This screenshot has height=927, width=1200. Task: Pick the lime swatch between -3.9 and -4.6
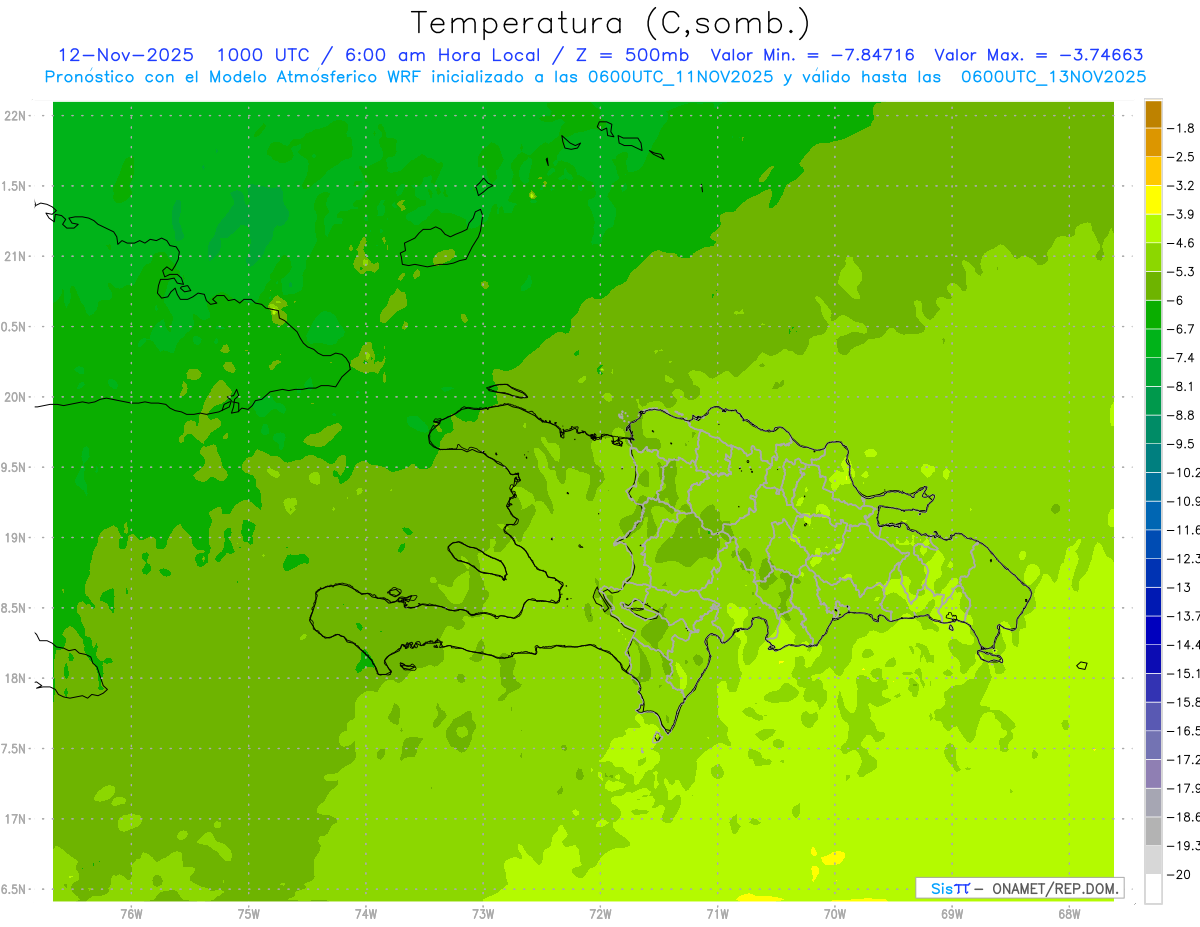click(1153, 228)
